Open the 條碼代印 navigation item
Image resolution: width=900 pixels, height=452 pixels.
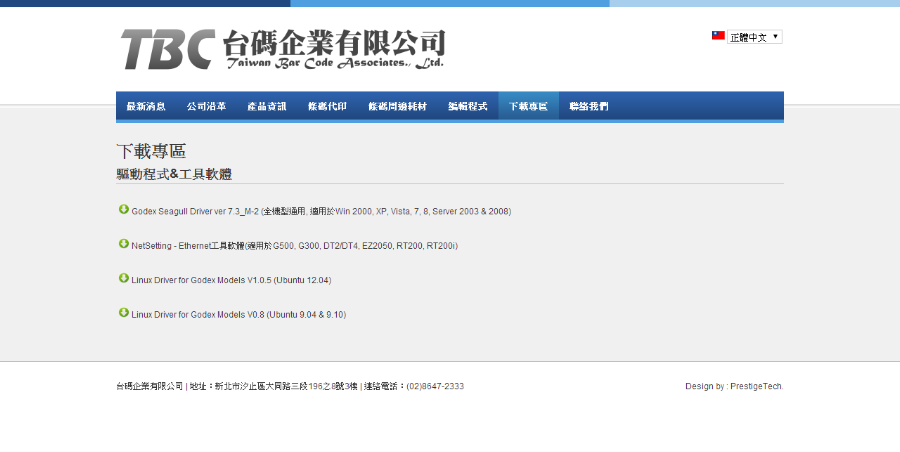point(327,106)
